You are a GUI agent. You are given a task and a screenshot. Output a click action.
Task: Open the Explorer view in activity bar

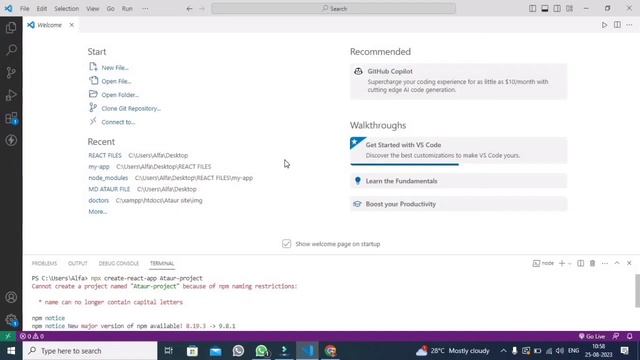[x=11, y=27]
